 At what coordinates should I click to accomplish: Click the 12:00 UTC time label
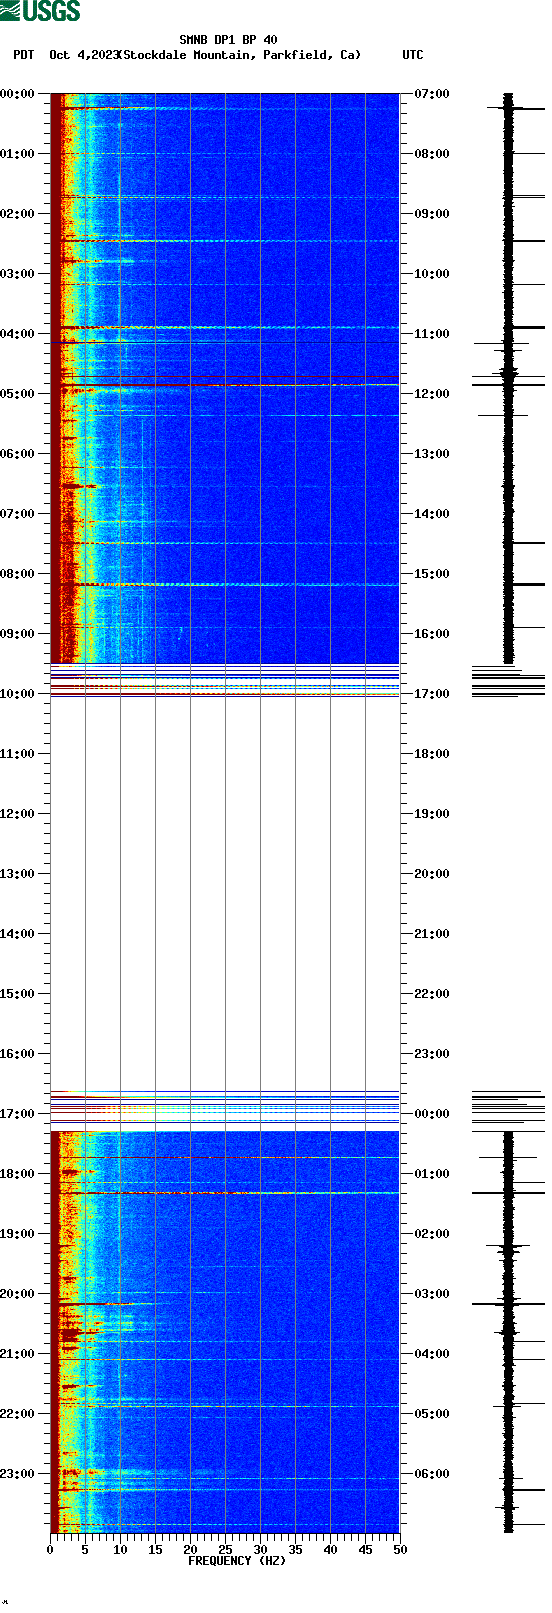(432, 394)
